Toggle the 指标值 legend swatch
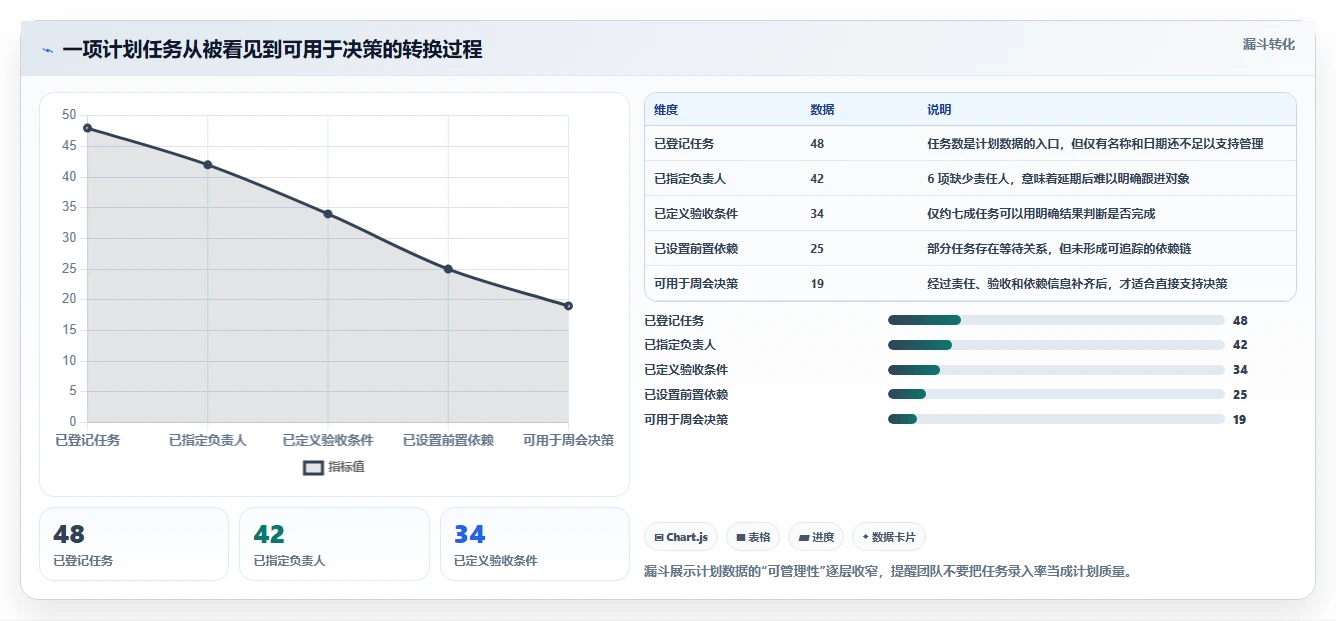Viewport: 1336px width, 621px height. pyautogui.click(x=313, y=467)
